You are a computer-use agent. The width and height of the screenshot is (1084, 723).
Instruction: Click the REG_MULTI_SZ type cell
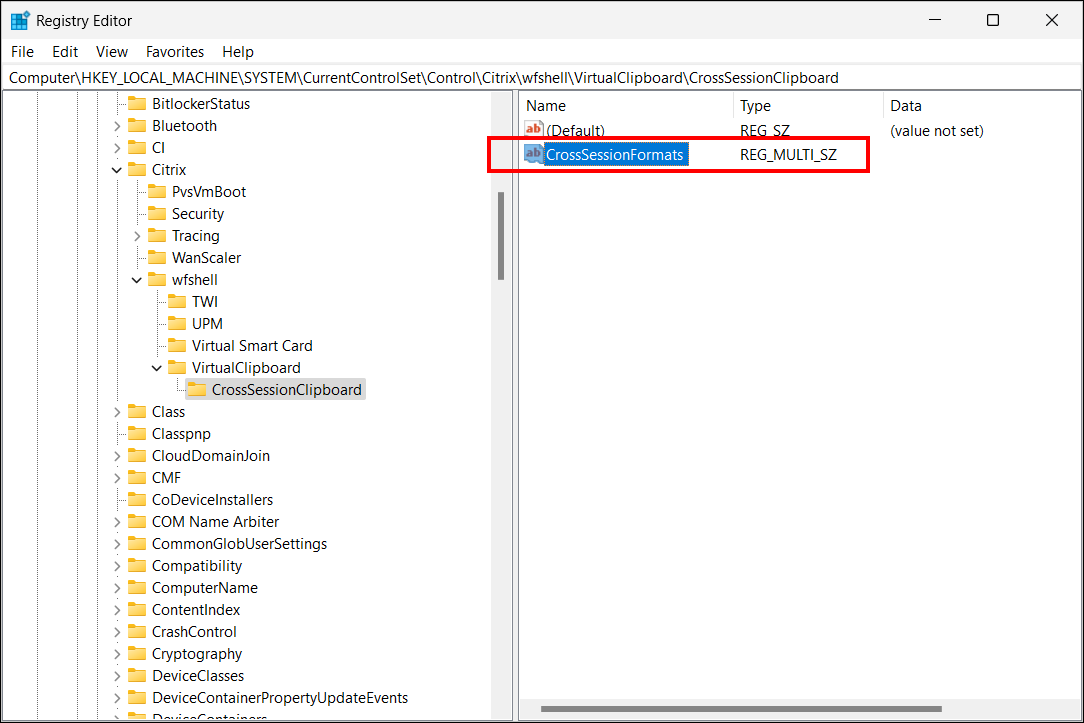pyautogui.click(x=788, y=155)
